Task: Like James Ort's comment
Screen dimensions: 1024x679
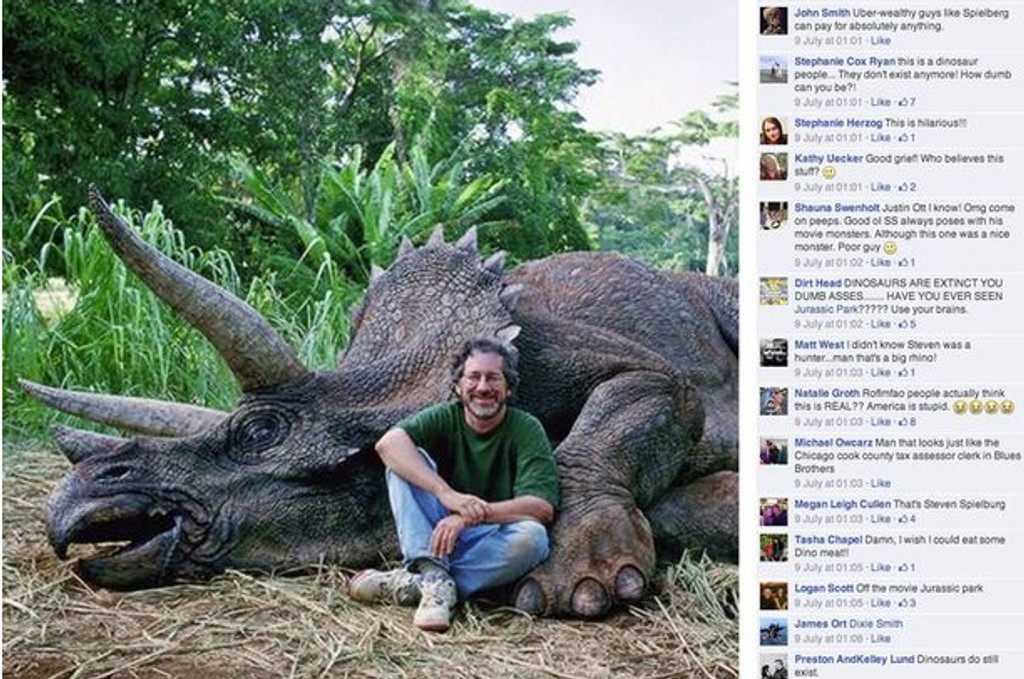Action: [x=880, y=638]
